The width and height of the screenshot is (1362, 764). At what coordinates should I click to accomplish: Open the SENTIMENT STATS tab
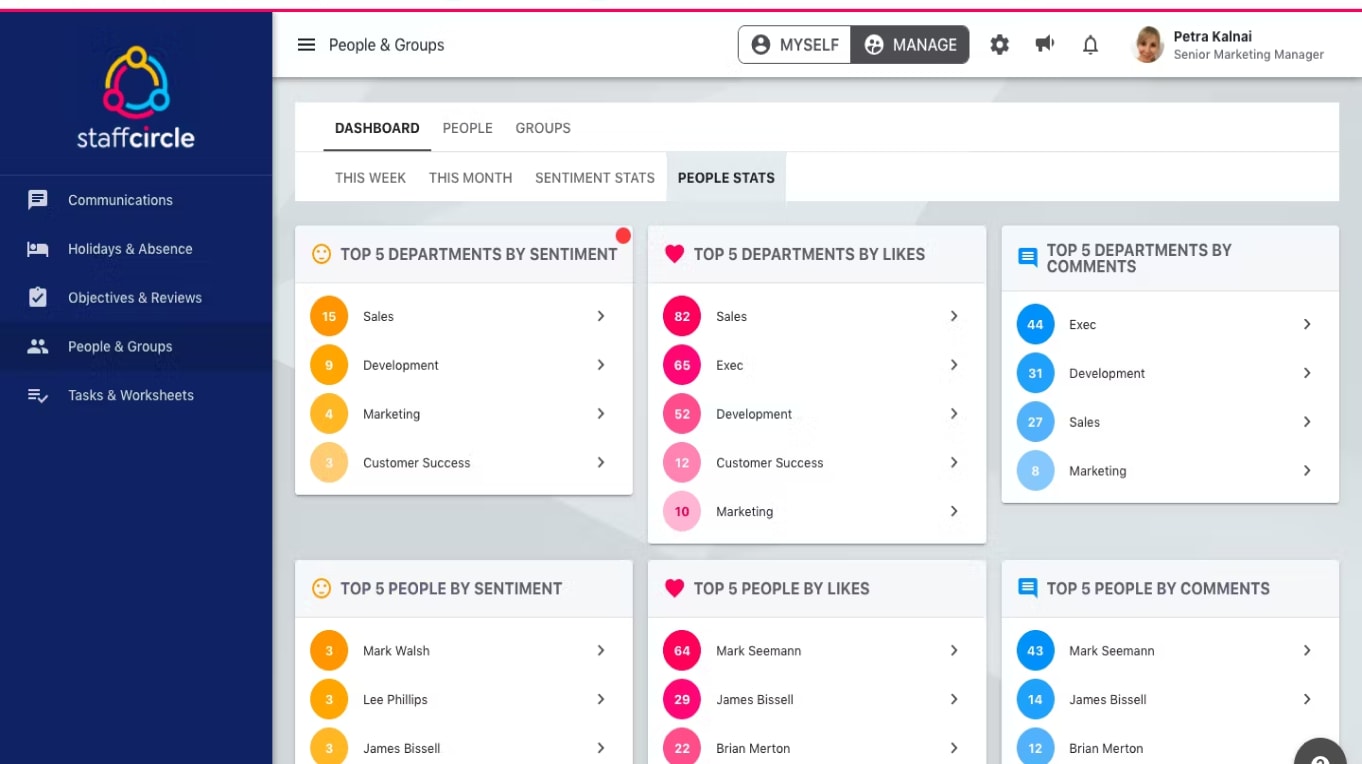pyautogui.click(x=594, y=178)
